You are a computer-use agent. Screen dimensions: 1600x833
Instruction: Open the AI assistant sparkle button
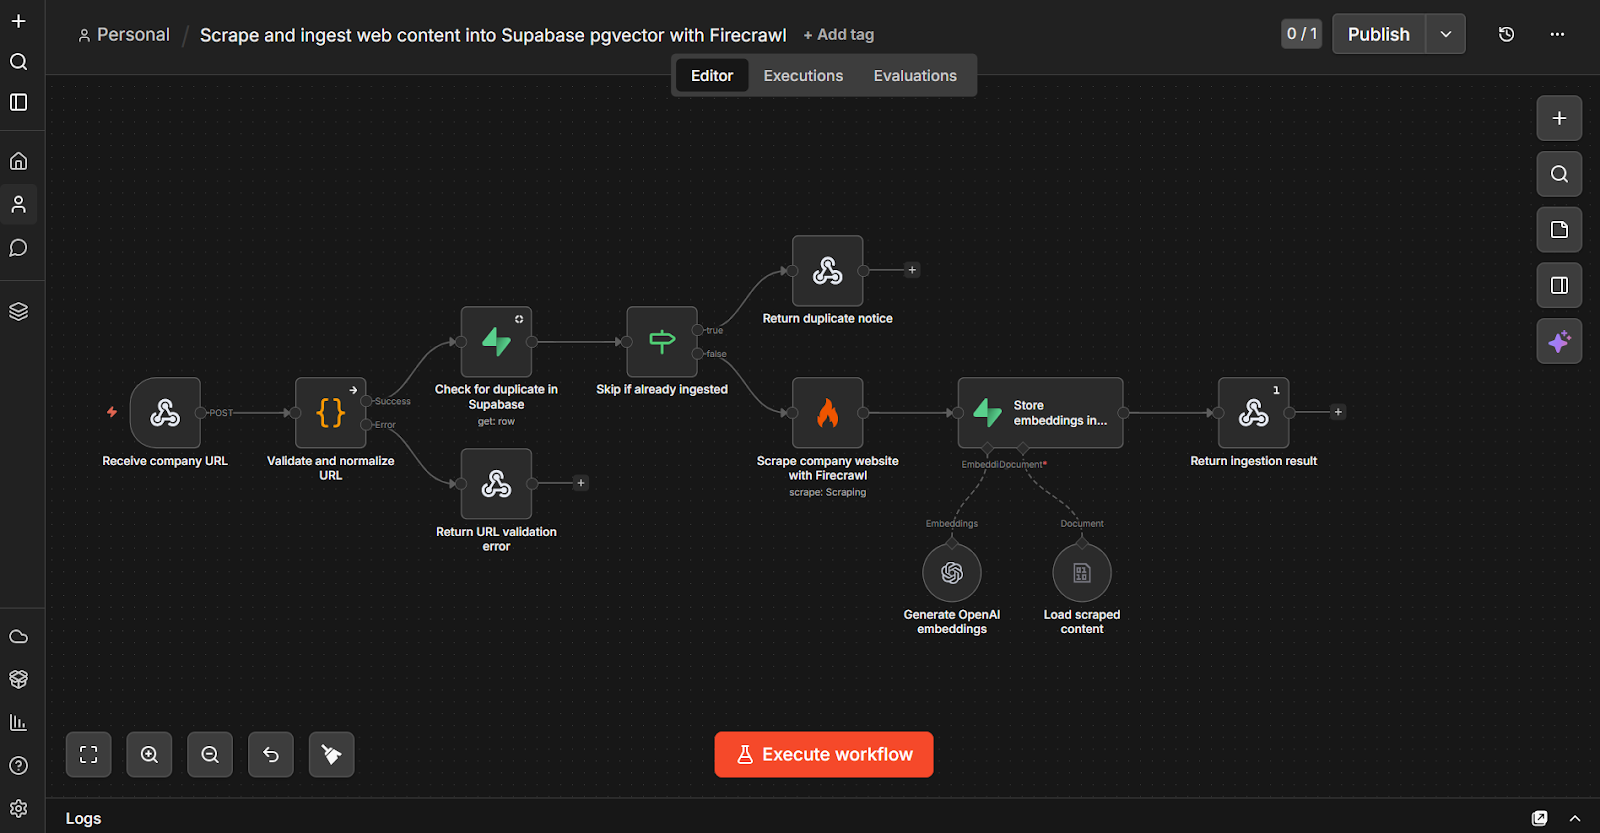[1558, 341]
